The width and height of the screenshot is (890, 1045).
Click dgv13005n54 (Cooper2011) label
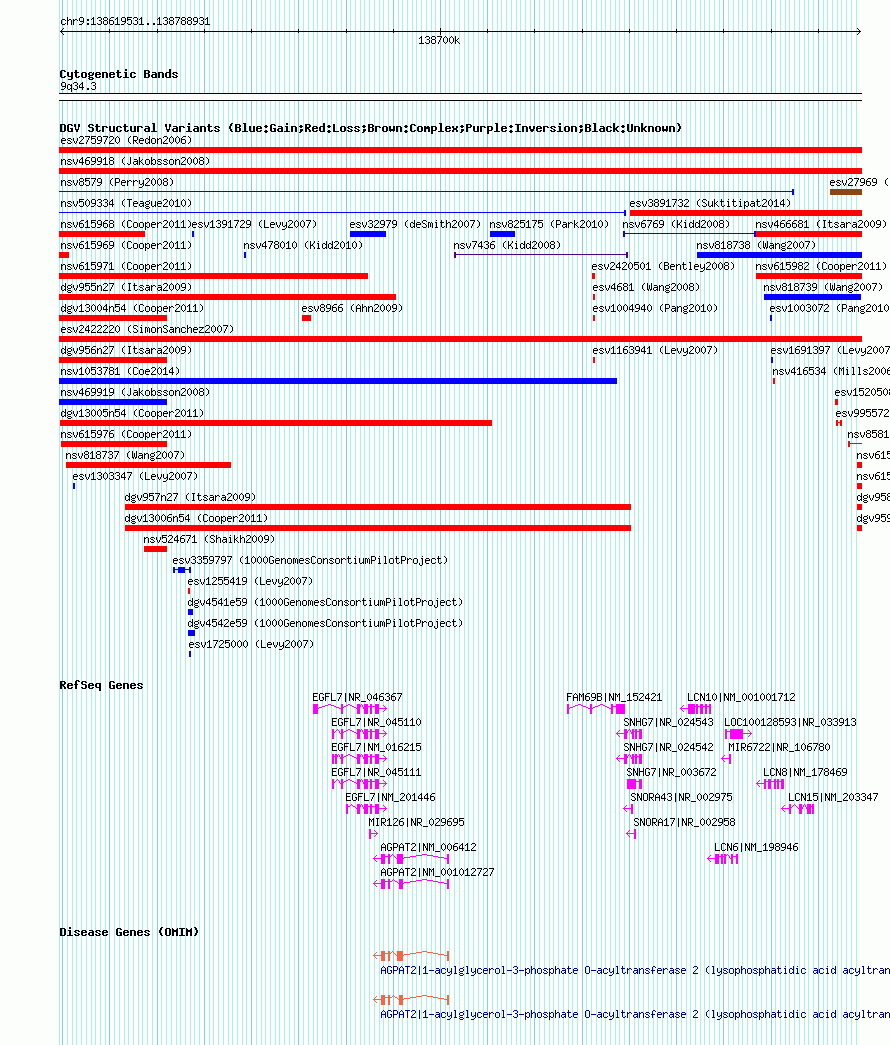pyautogui.click(x=132, y=413)
